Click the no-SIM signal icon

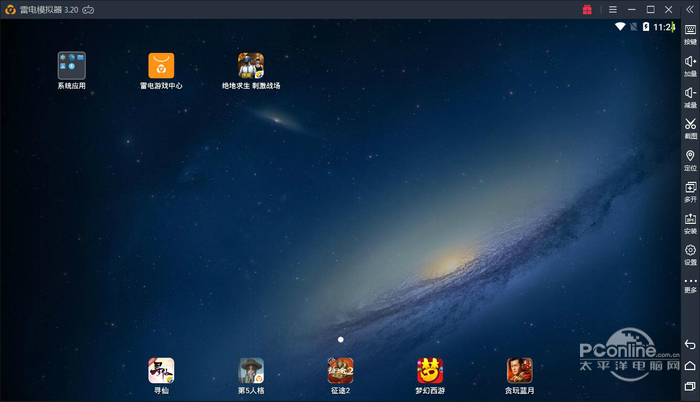(633, 27)
